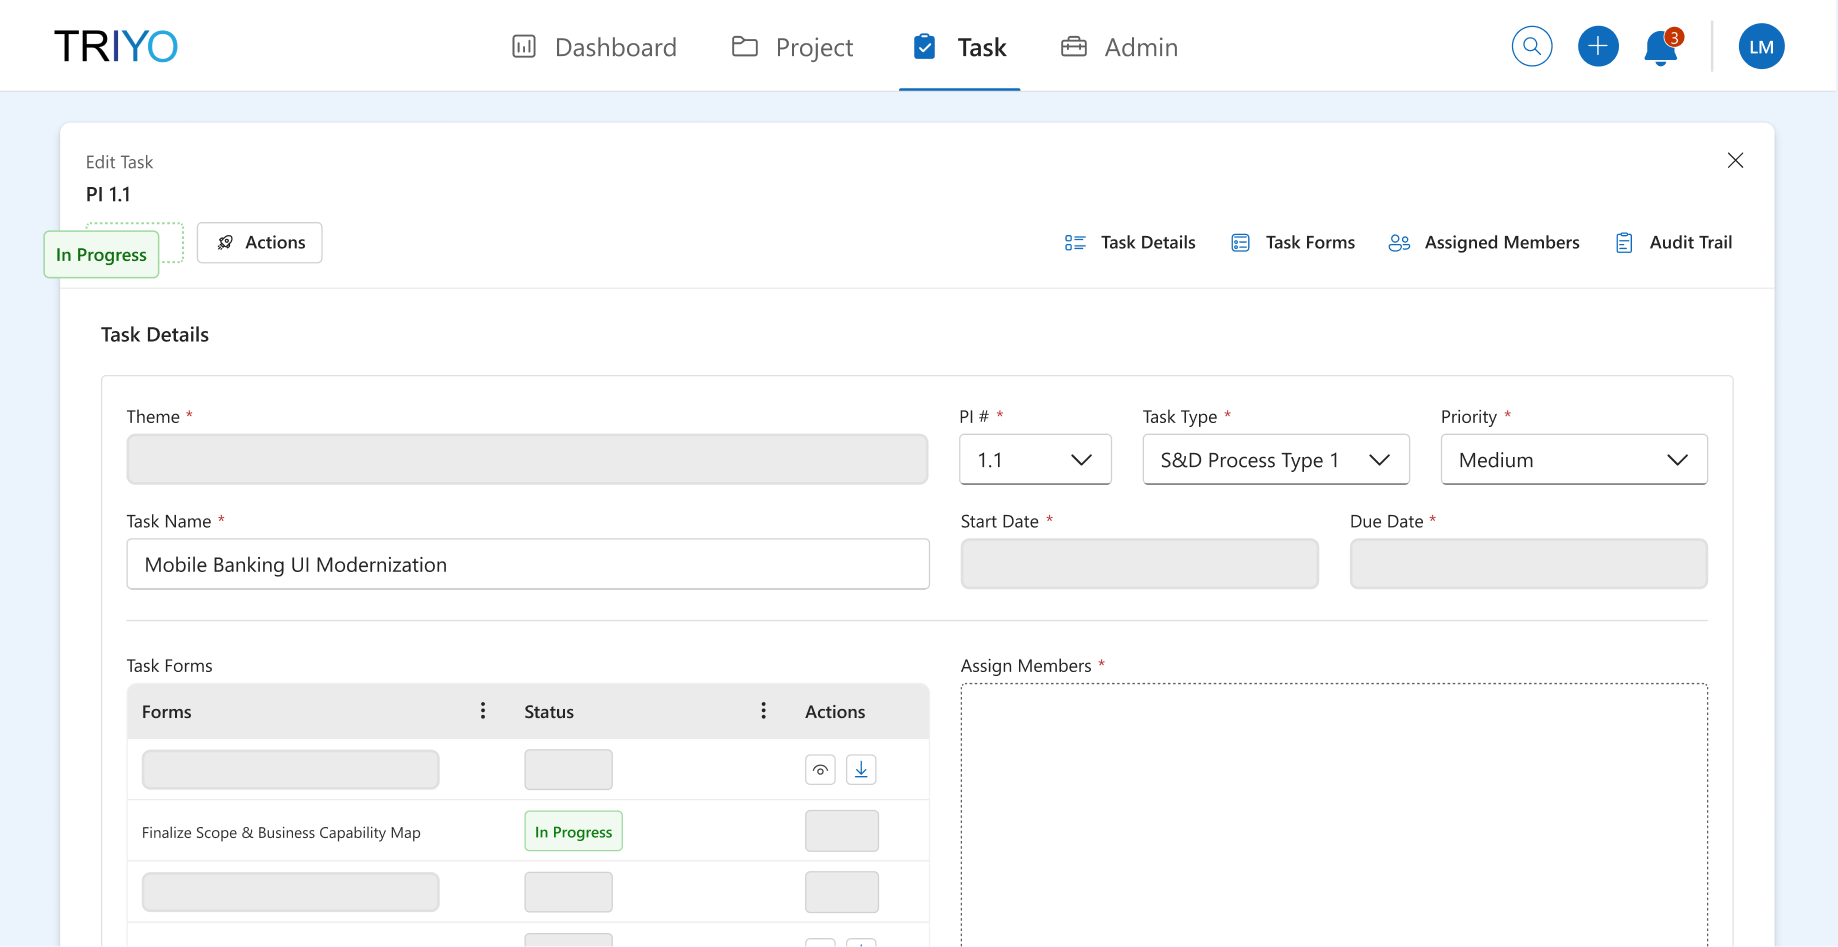The height and width of the screenshot is (947, 1838).
Task: Switch to the Project menu
Action: 792,47
